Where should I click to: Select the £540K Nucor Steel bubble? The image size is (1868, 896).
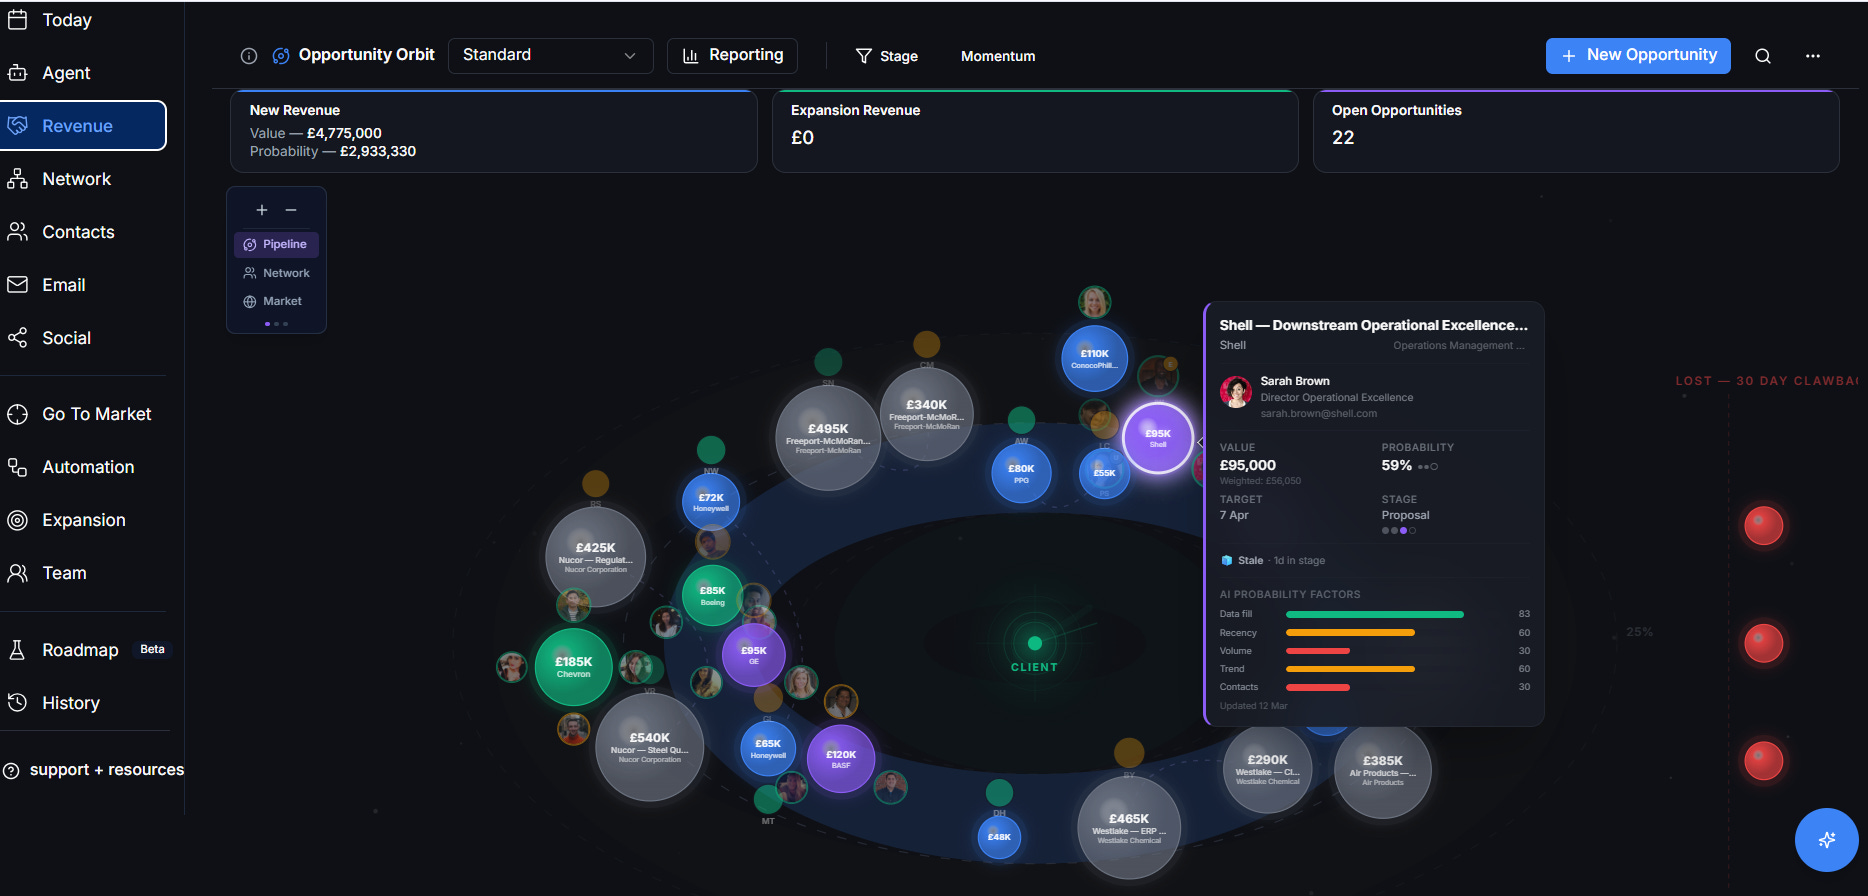tap(649, 747)
